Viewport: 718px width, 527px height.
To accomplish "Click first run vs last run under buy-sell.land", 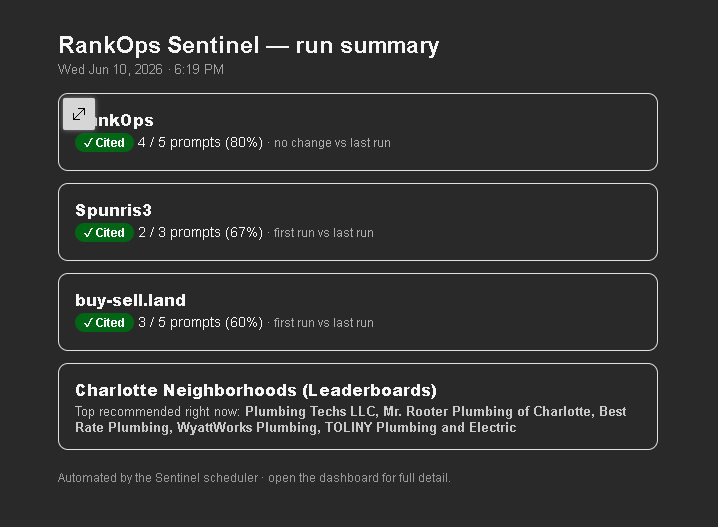I will click(324, 323).
